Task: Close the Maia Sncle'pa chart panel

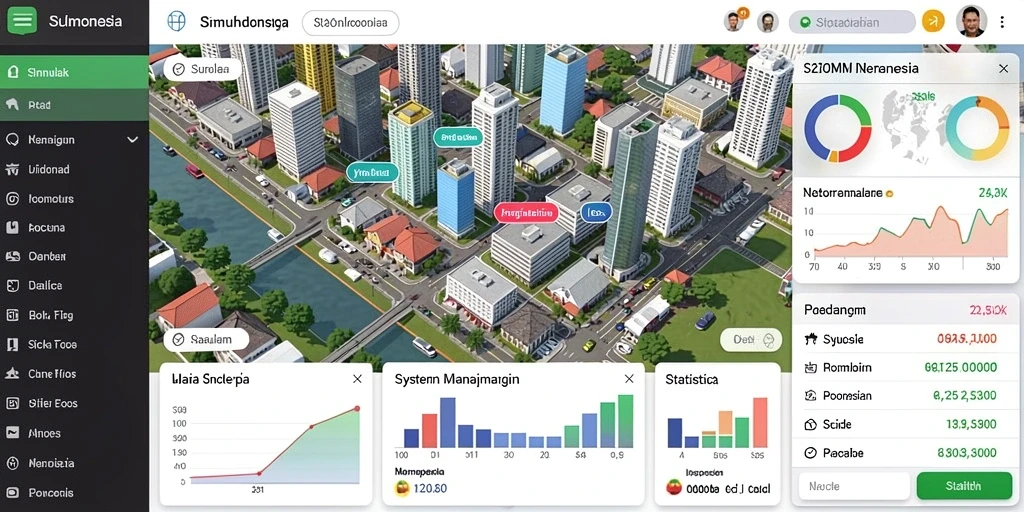Action: click(357, 379)
